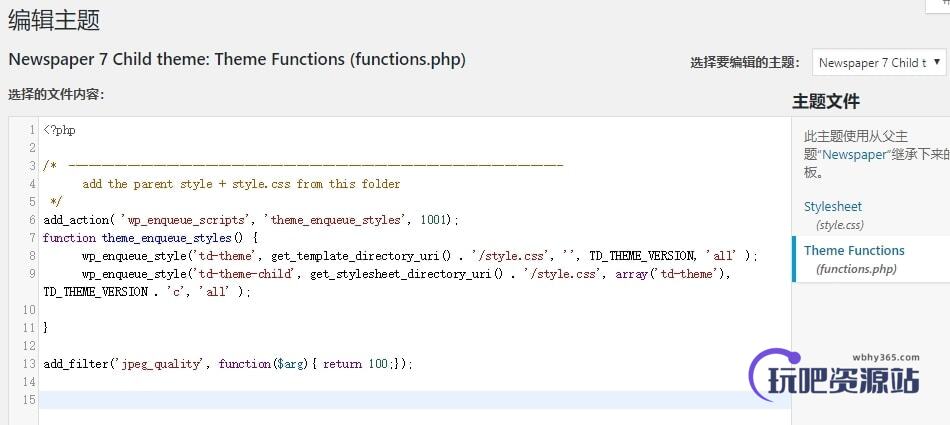Screen dimensions: 950x425
Task: Click the comment 'add the parent style' line
Action: (x=241, y=184)
